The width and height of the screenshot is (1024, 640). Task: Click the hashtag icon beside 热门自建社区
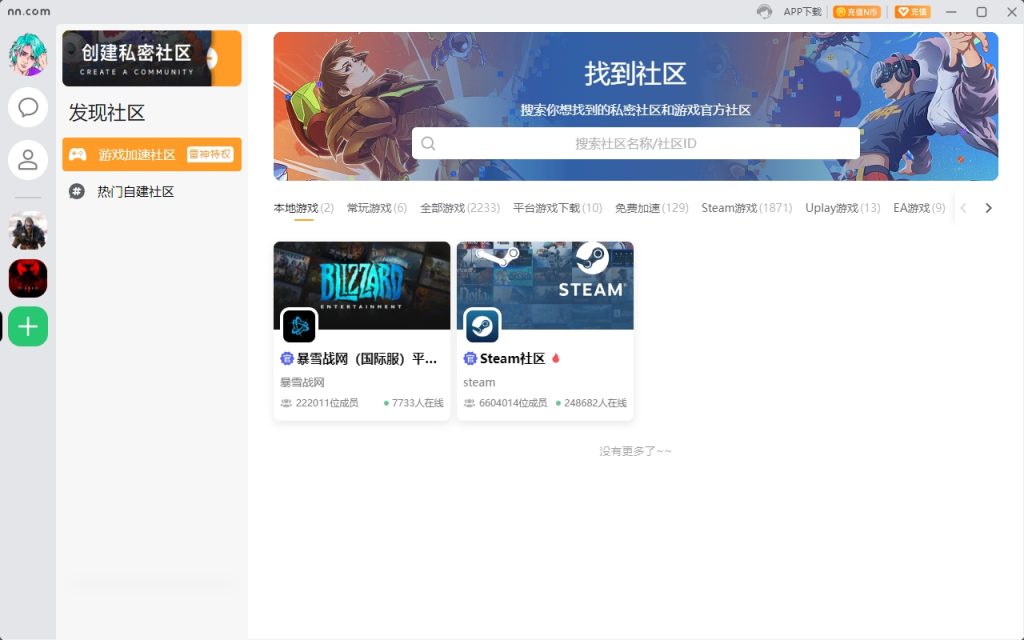pyautogui.click(x=77, y=191)
